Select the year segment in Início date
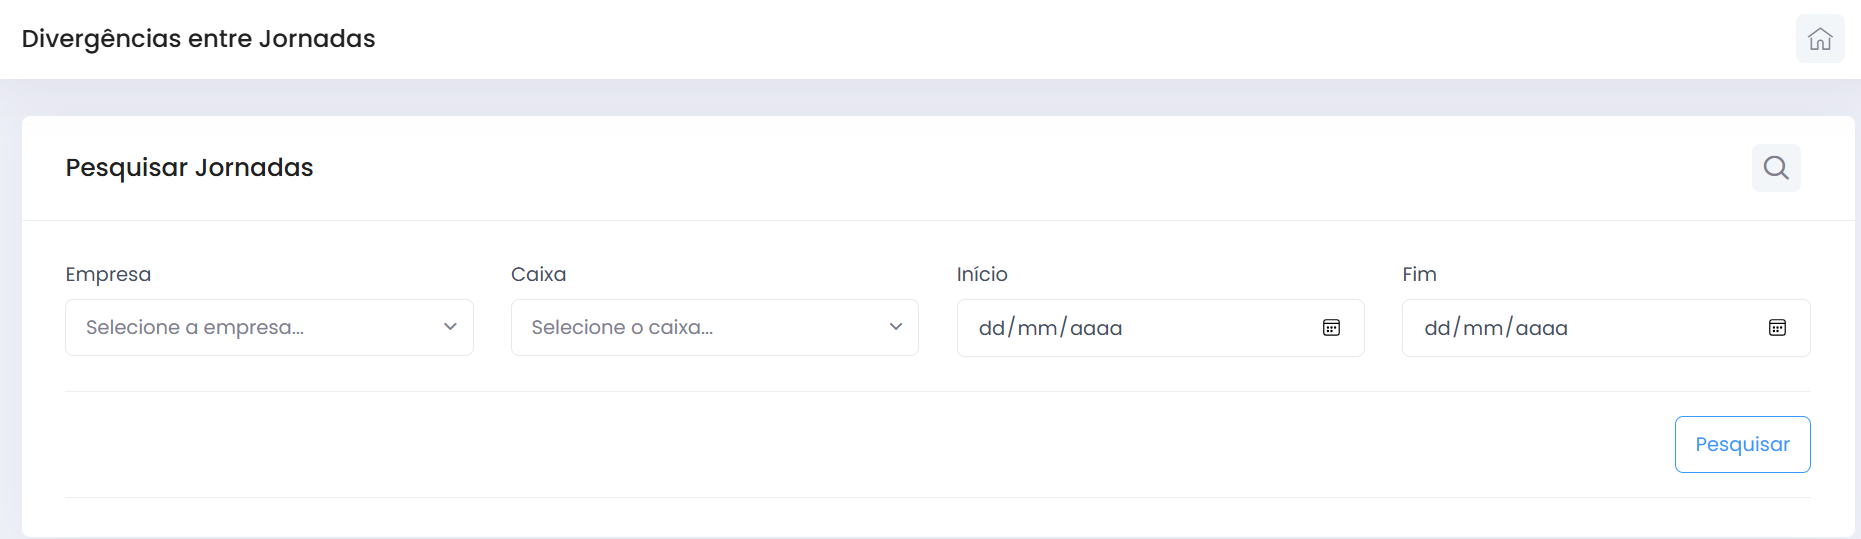1861x539 pixels. pos(1096,328)
